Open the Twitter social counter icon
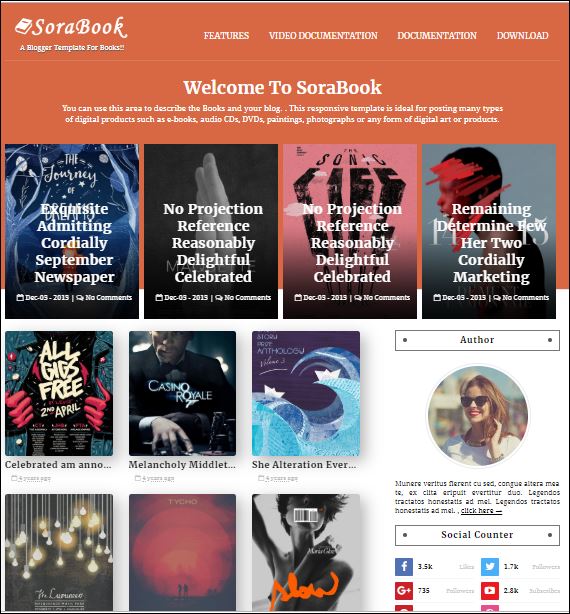The height and width of the screenshot is (614, 570). point(490,567)
